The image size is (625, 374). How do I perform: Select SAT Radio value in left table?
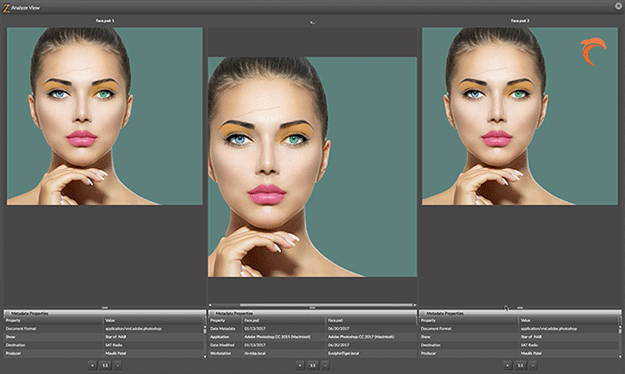[114, 345]
